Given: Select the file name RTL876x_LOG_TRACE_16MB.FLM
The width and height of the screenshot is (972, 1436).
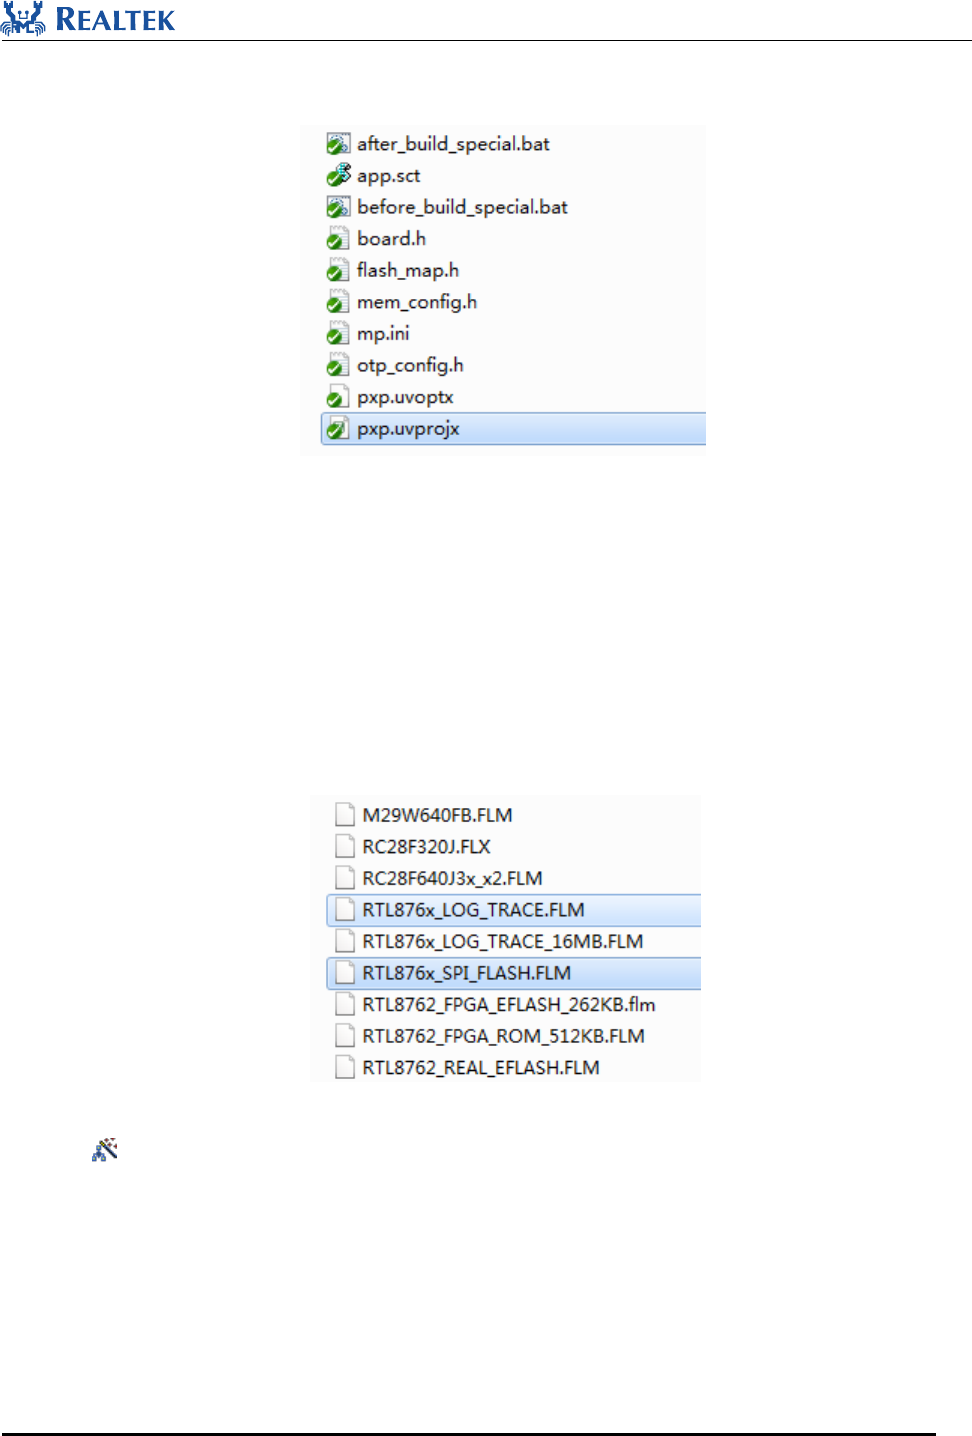Looking at the screenshot, I should 502,941.
